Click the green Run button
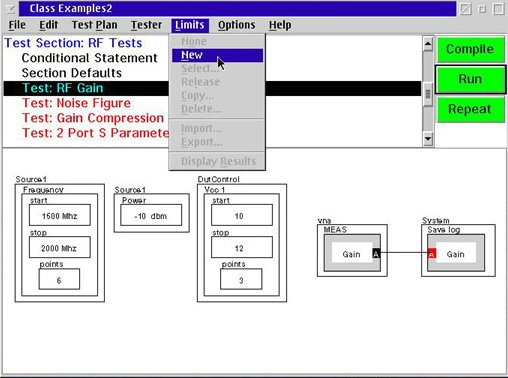This screenshot has width=508, height=378. point(470,79)
